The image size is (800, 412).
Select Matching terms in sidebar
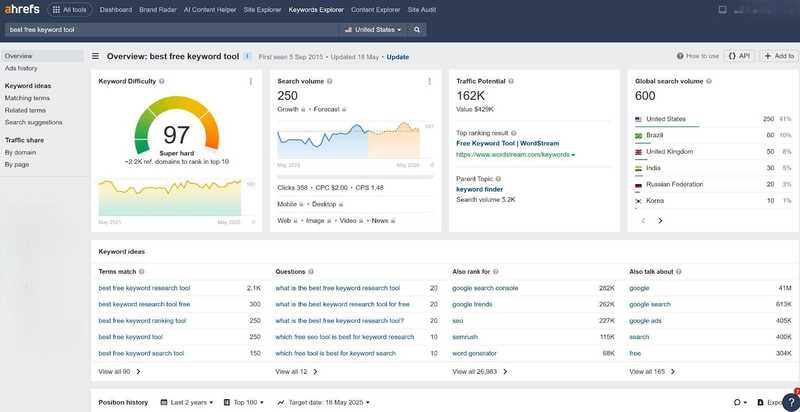point(27,98)
